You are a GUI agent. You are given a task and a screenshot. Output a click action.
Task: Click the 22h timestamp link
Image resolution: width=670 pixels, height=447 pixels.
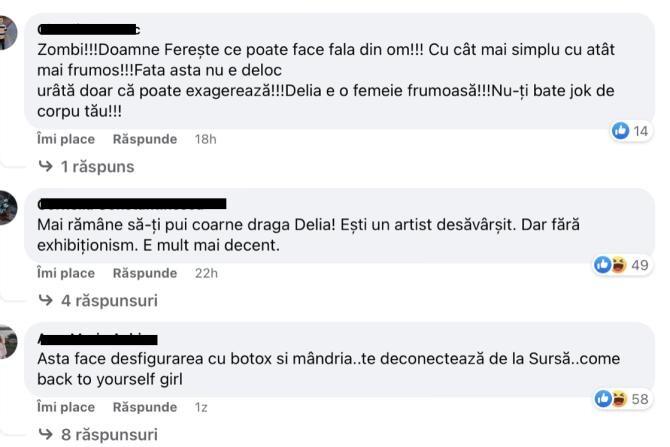(x=205, y=273)
